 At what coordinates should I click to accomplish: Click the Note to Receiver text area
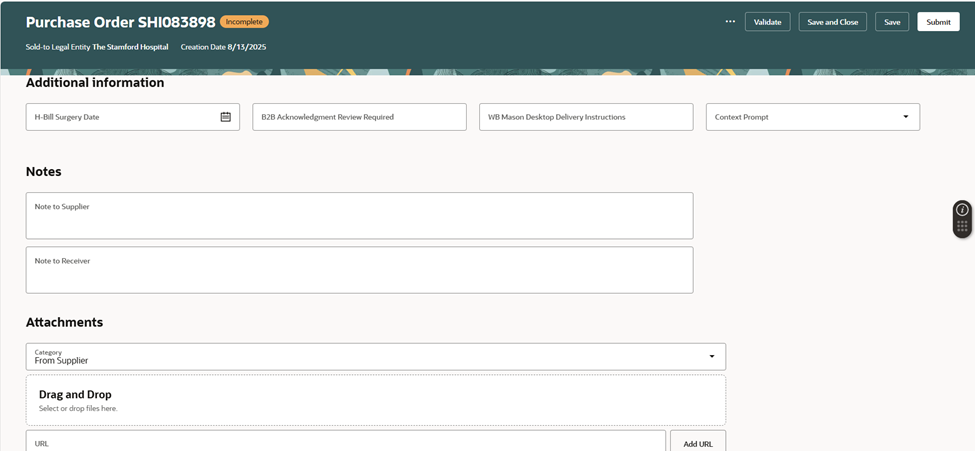click(359, 270)
